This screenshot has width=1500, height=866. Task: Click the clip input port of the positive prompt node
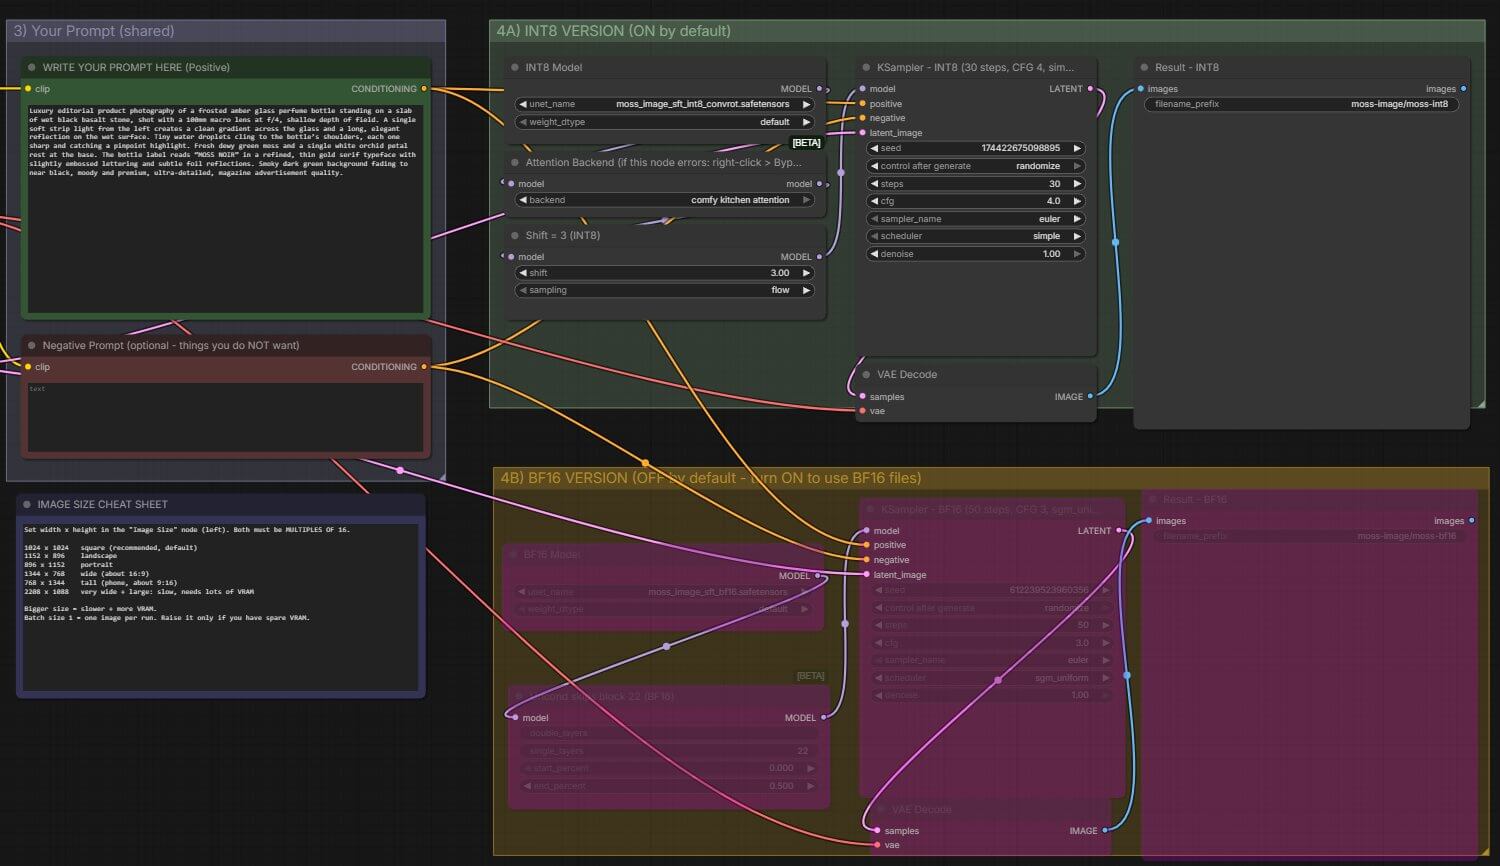(28, 89)
